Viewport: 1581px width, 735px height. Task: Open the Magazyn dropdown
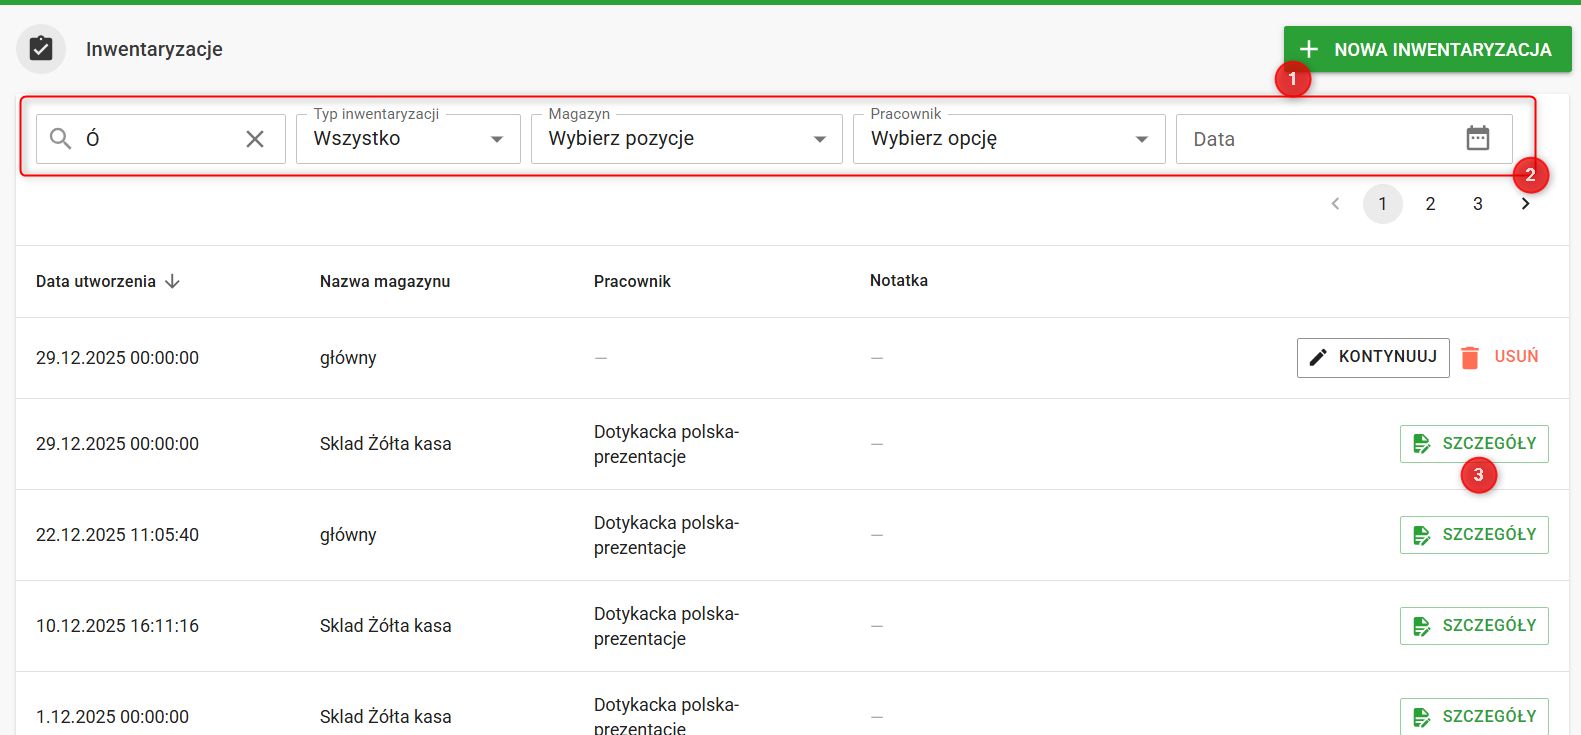pyautogui.click(x=687, y=139)
